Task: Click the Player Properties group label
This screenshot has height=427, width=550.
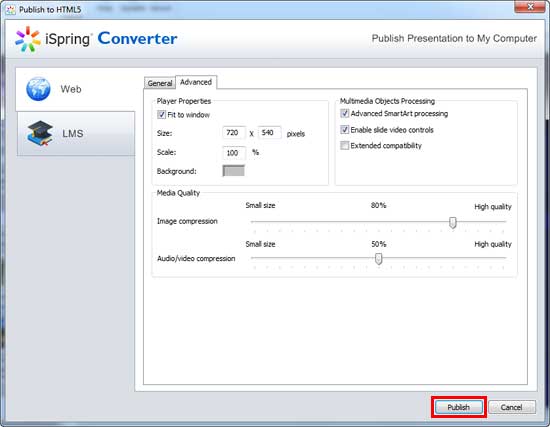Action: [x=184, y=101]
